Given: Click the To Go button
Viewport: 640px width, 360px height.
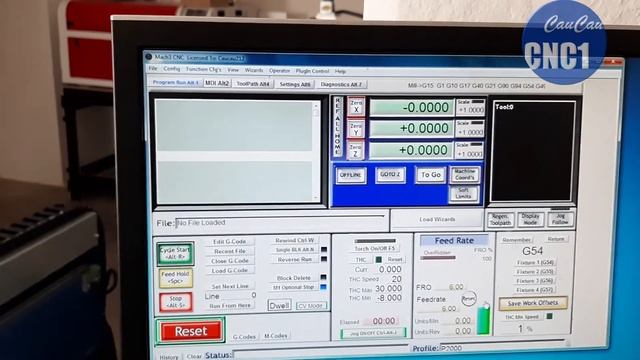Looking at the screenshot, I should pos(431,175).
